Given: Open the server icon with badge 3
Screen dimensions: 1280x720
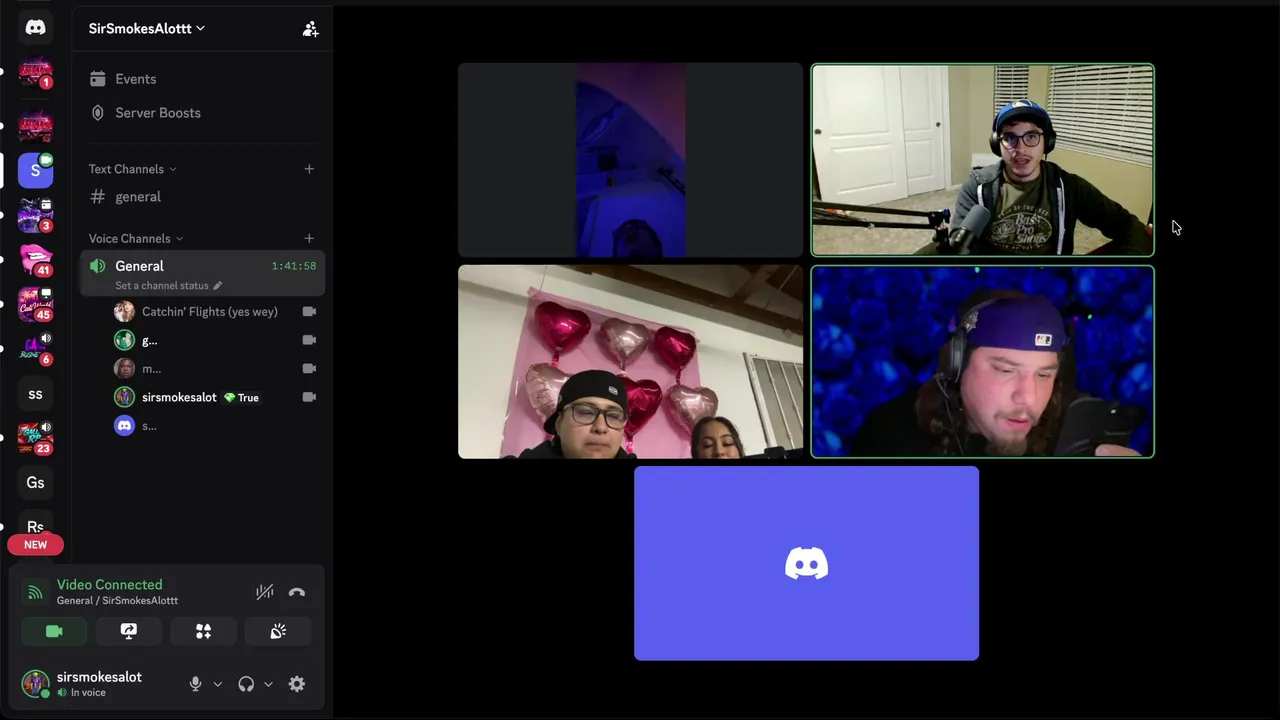Looking at the screenshot, I should (35, 215).
